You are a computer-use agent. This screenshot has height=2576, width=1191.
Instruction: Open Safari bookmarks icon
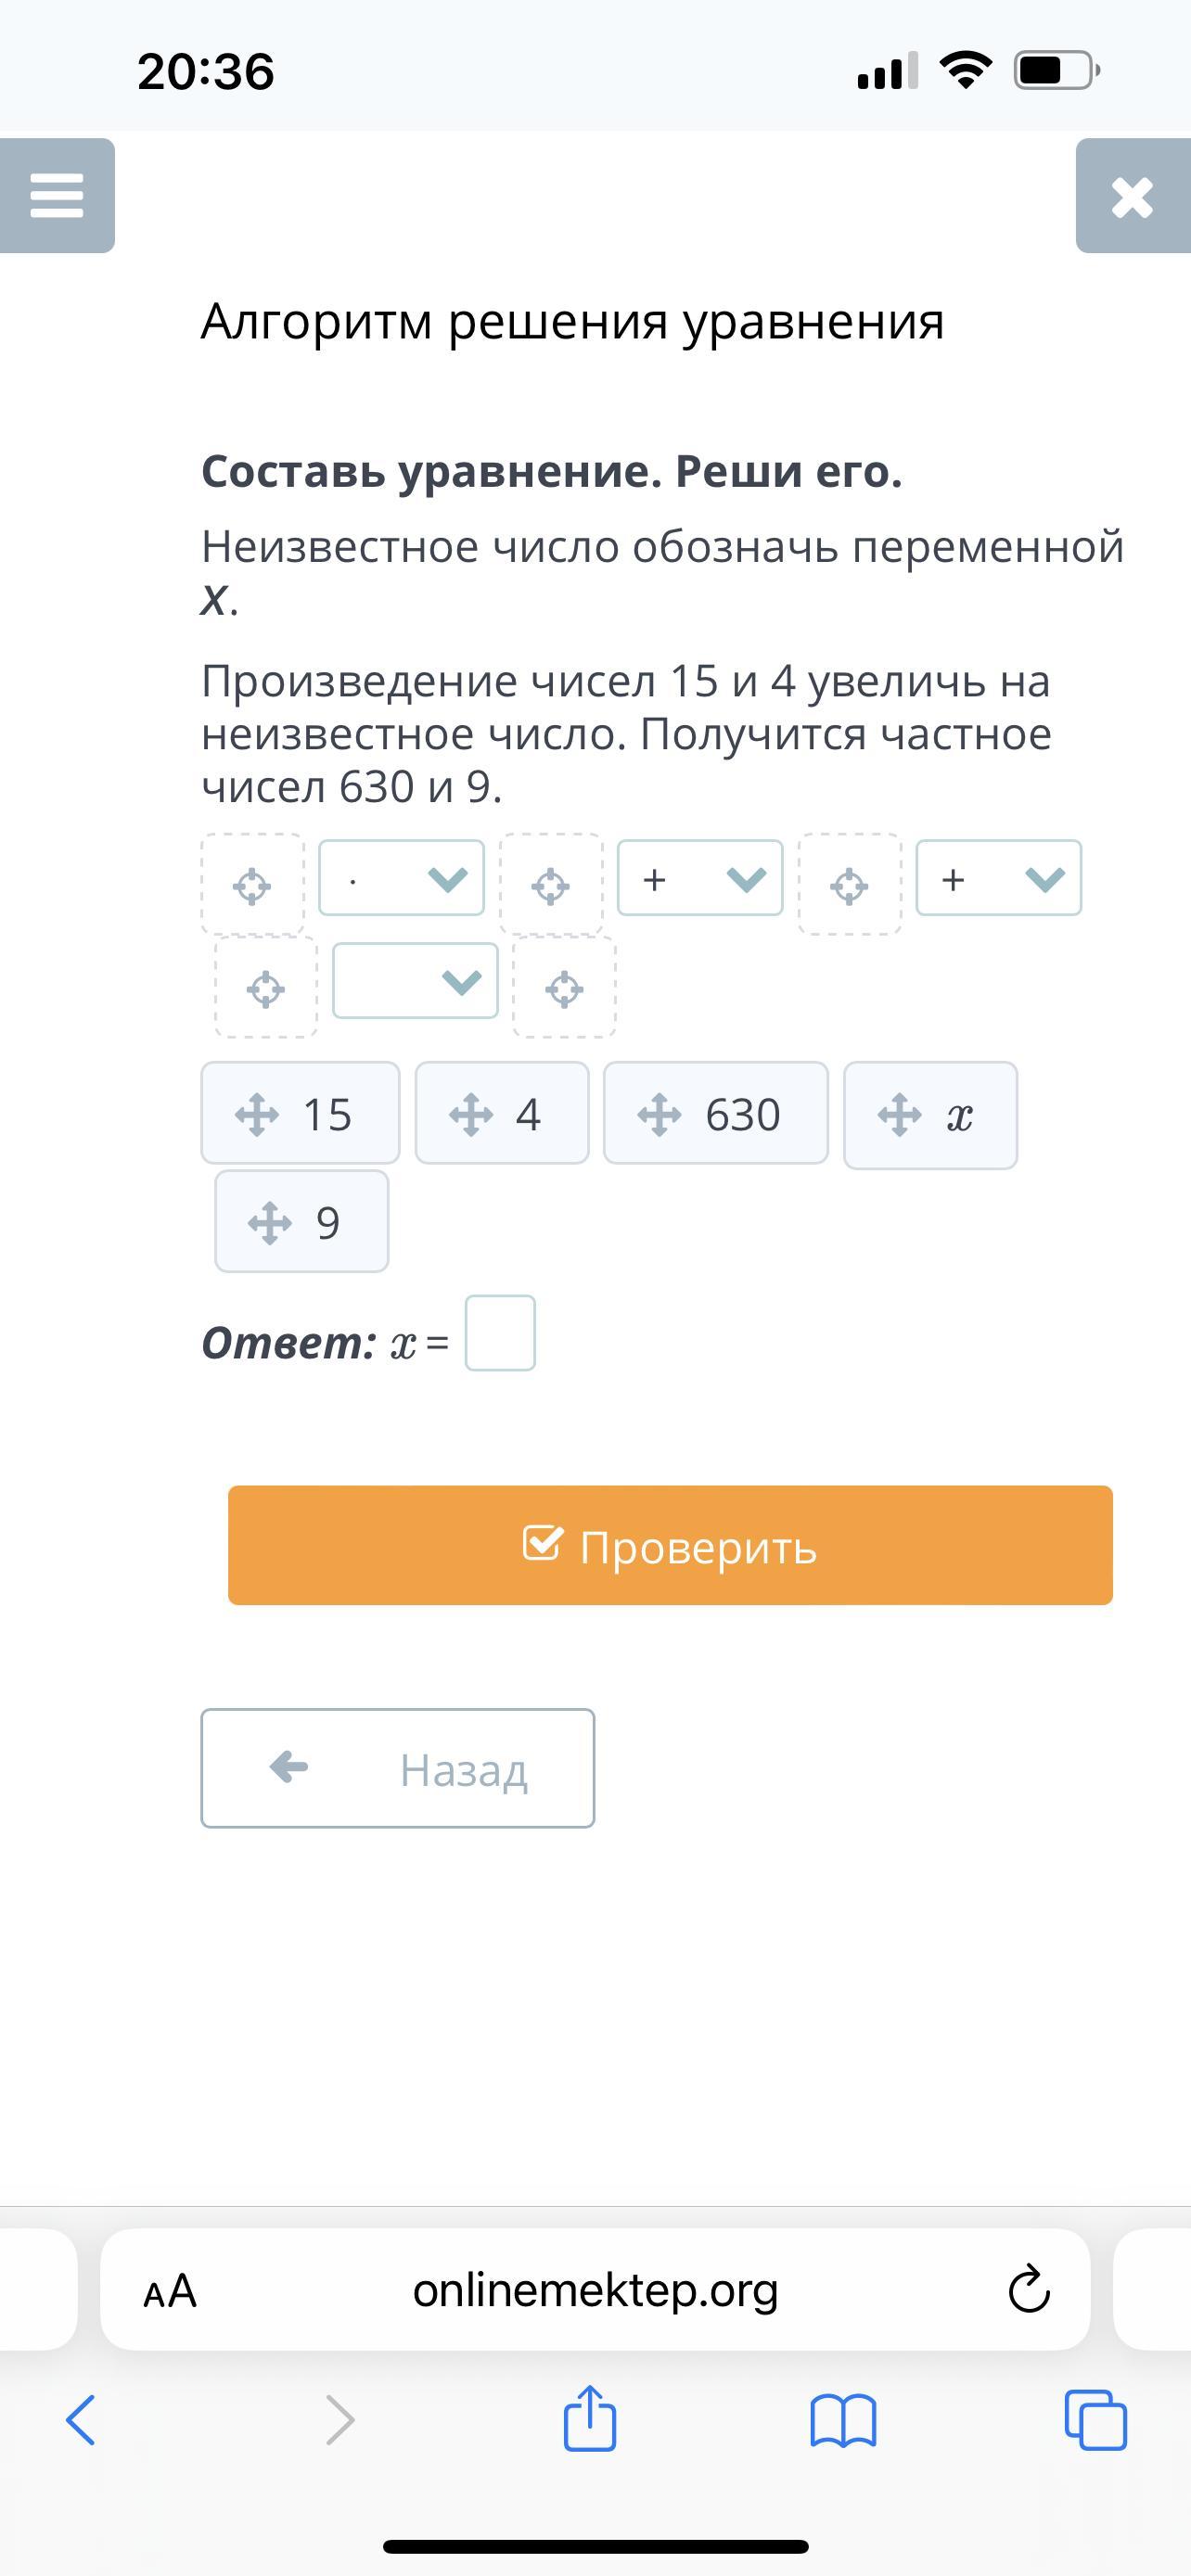click(843, 2421)
